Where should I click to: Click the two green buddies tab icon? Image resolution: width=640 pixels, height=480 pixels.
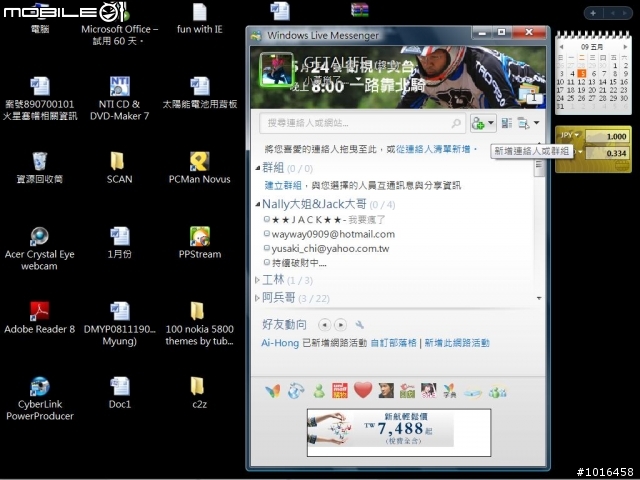pos(497,392)
